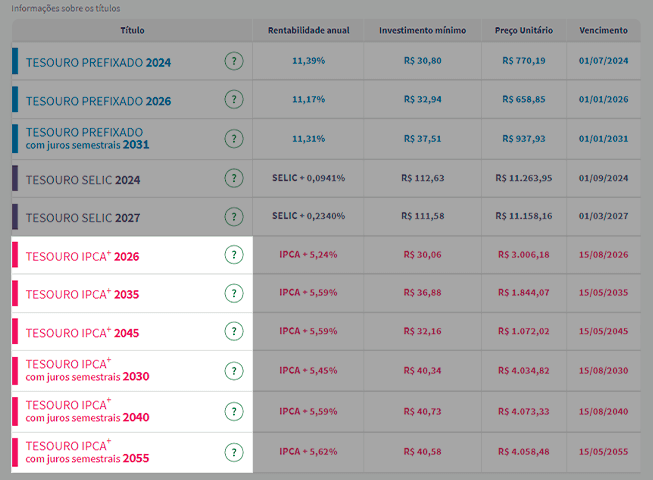Click the IPCA + 5,62% value

pyautogui.click(x=308, y=452)
